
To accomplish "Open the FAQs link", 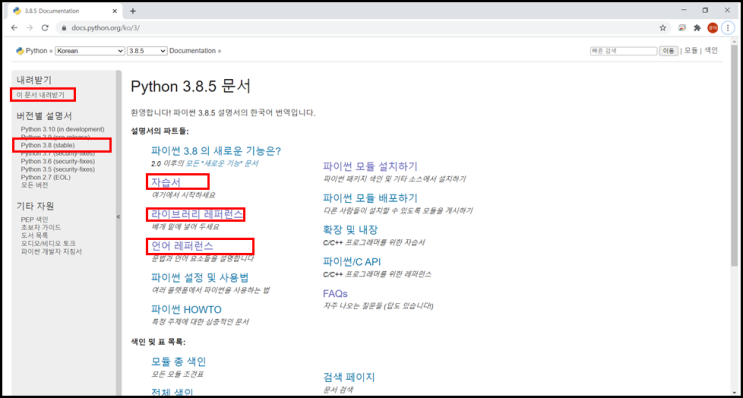I will pyautogui.click(x=335, y=294).
